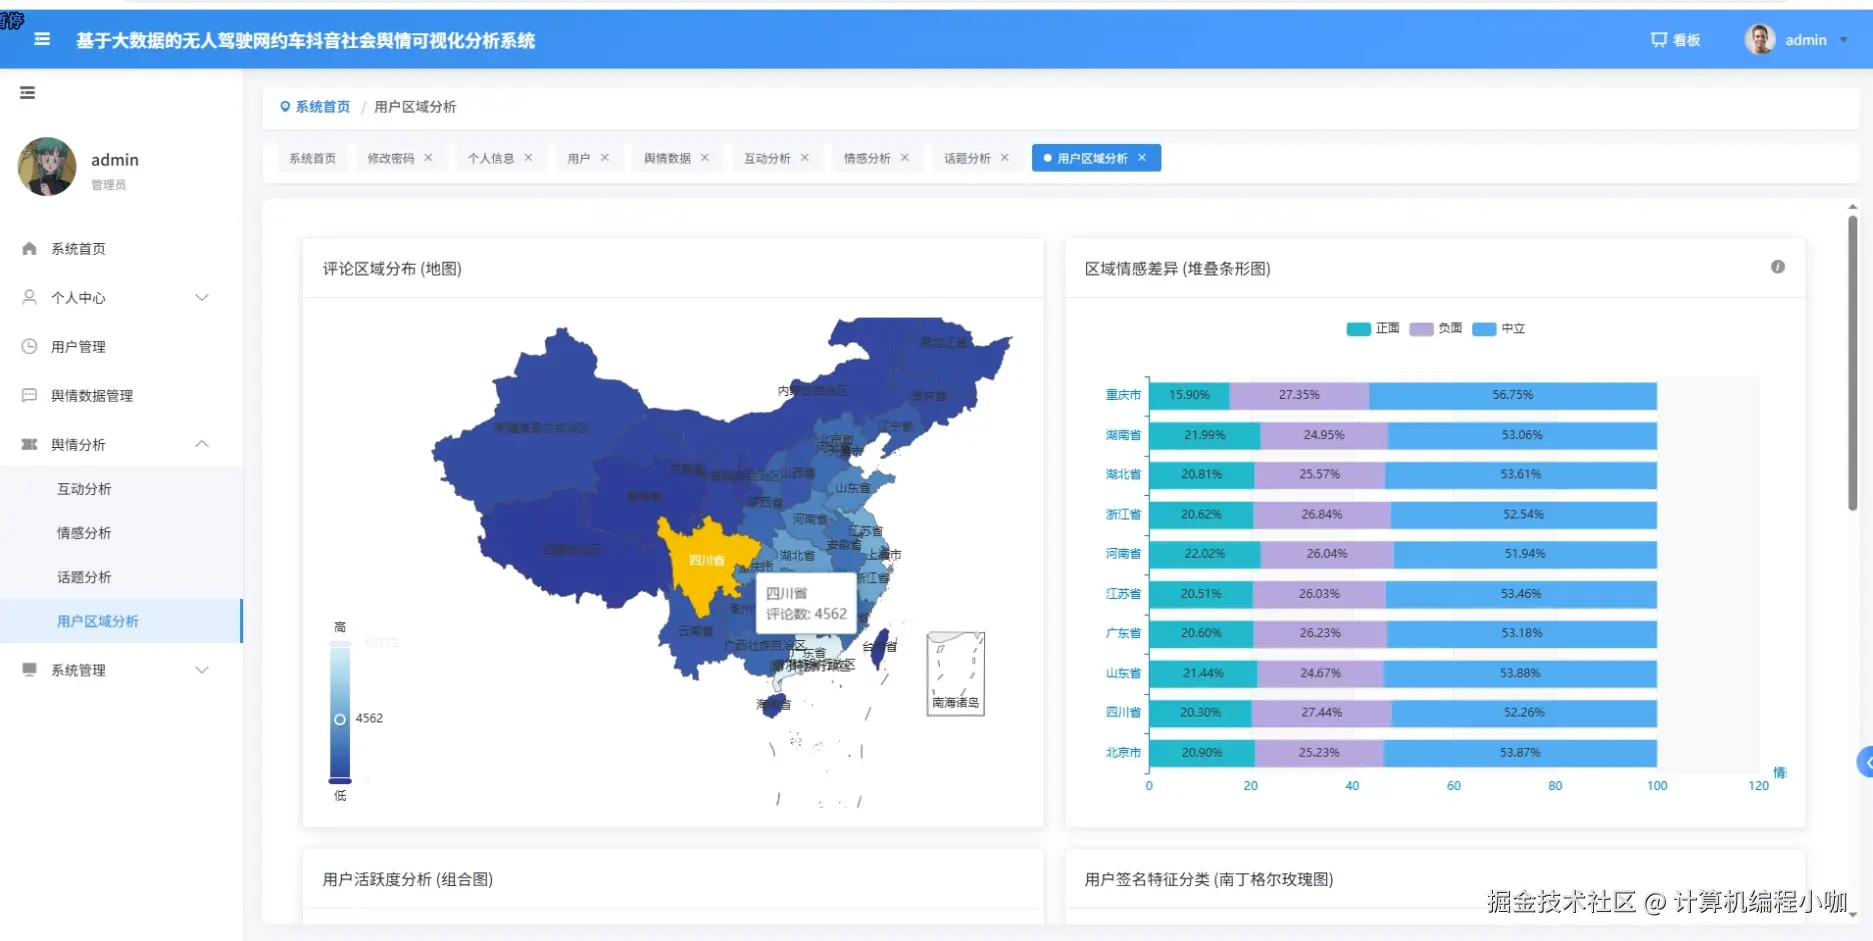Switch to the 情感分析 tab

pos(868,157)
